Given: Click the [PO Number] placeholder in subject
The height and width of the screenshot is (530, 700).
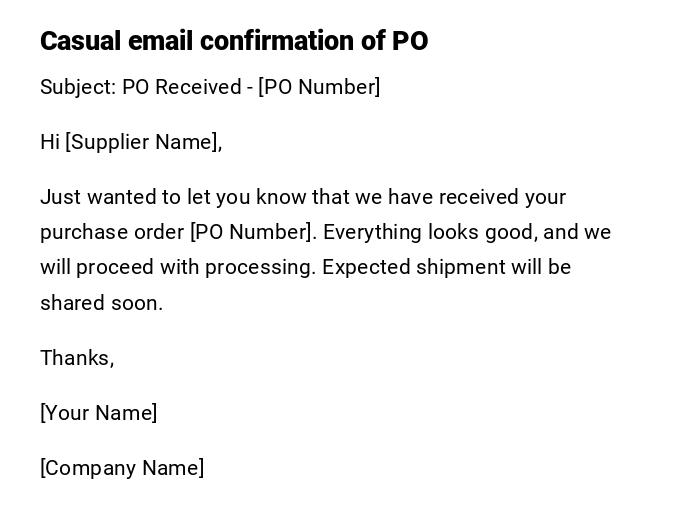Looking at the screenshot, I should (319, 87).
